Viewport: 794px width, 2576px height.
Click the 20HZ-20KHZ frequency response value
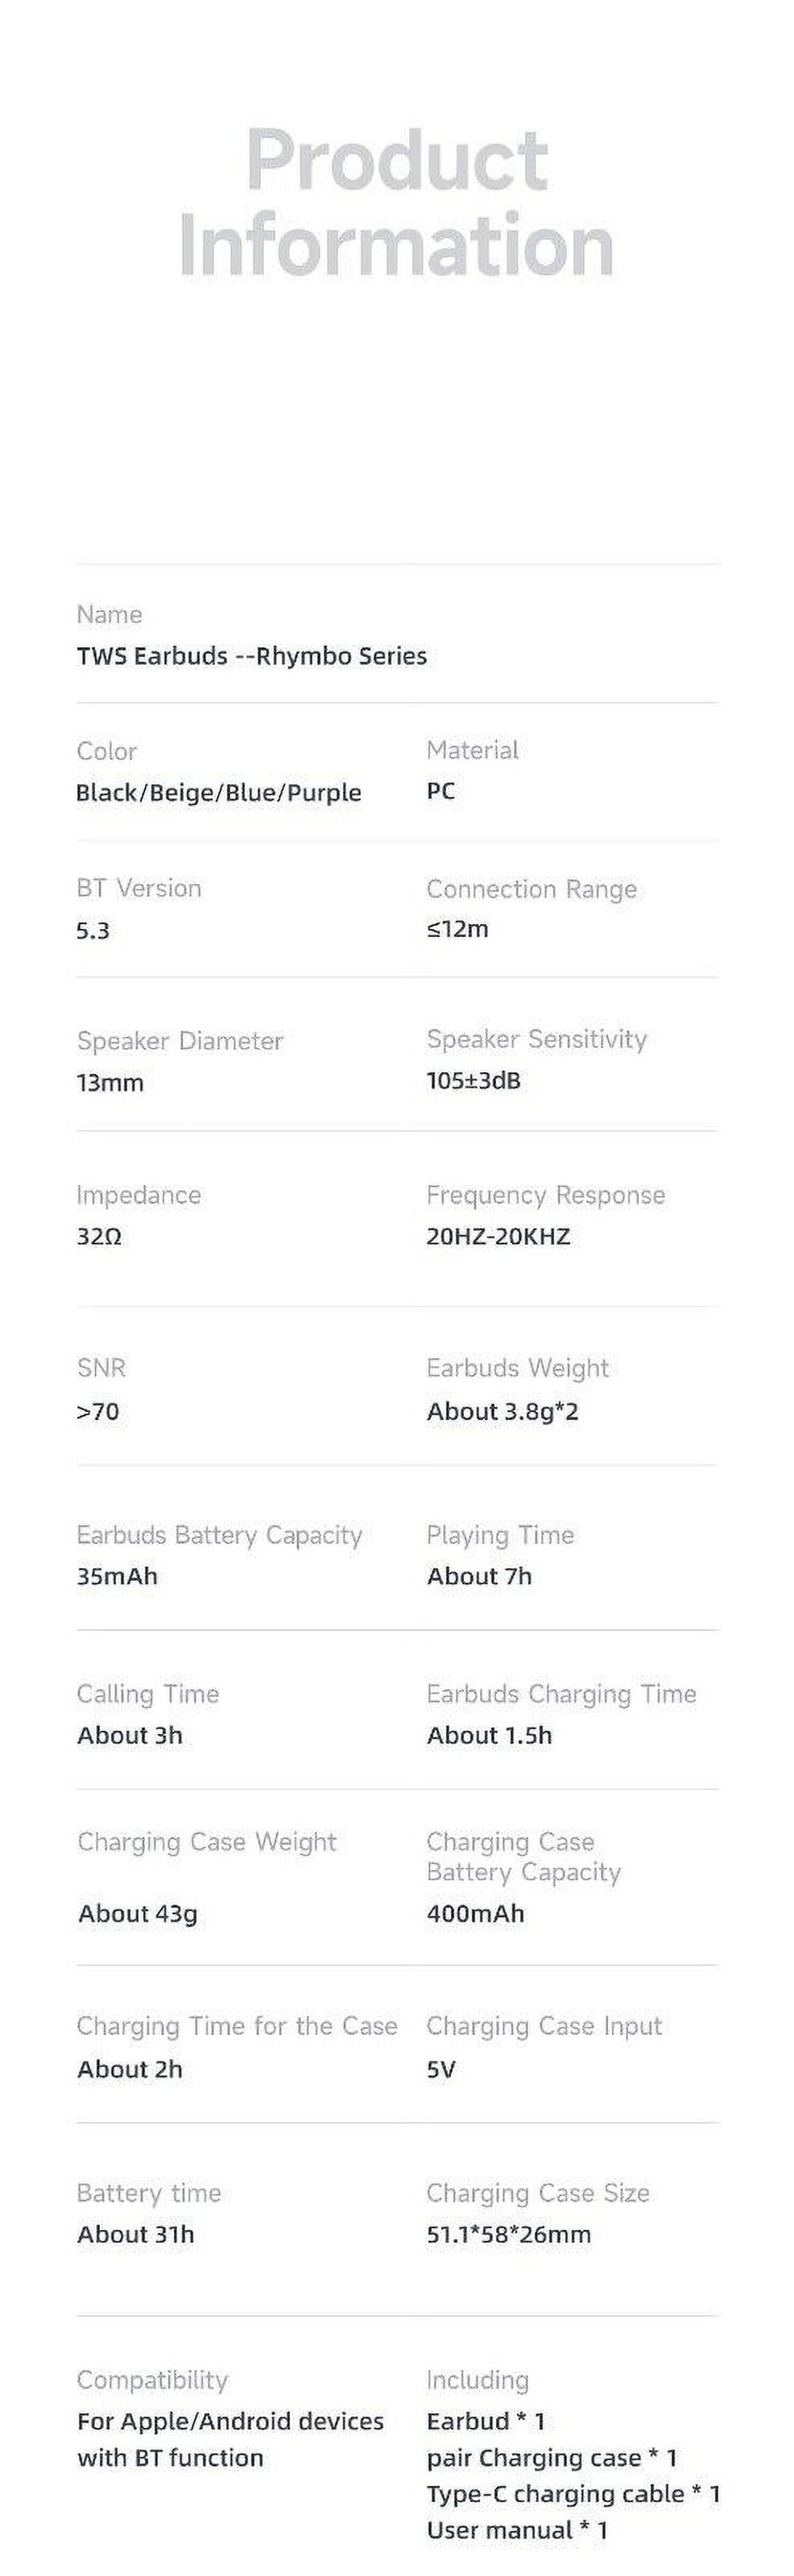coord(499,1237)
